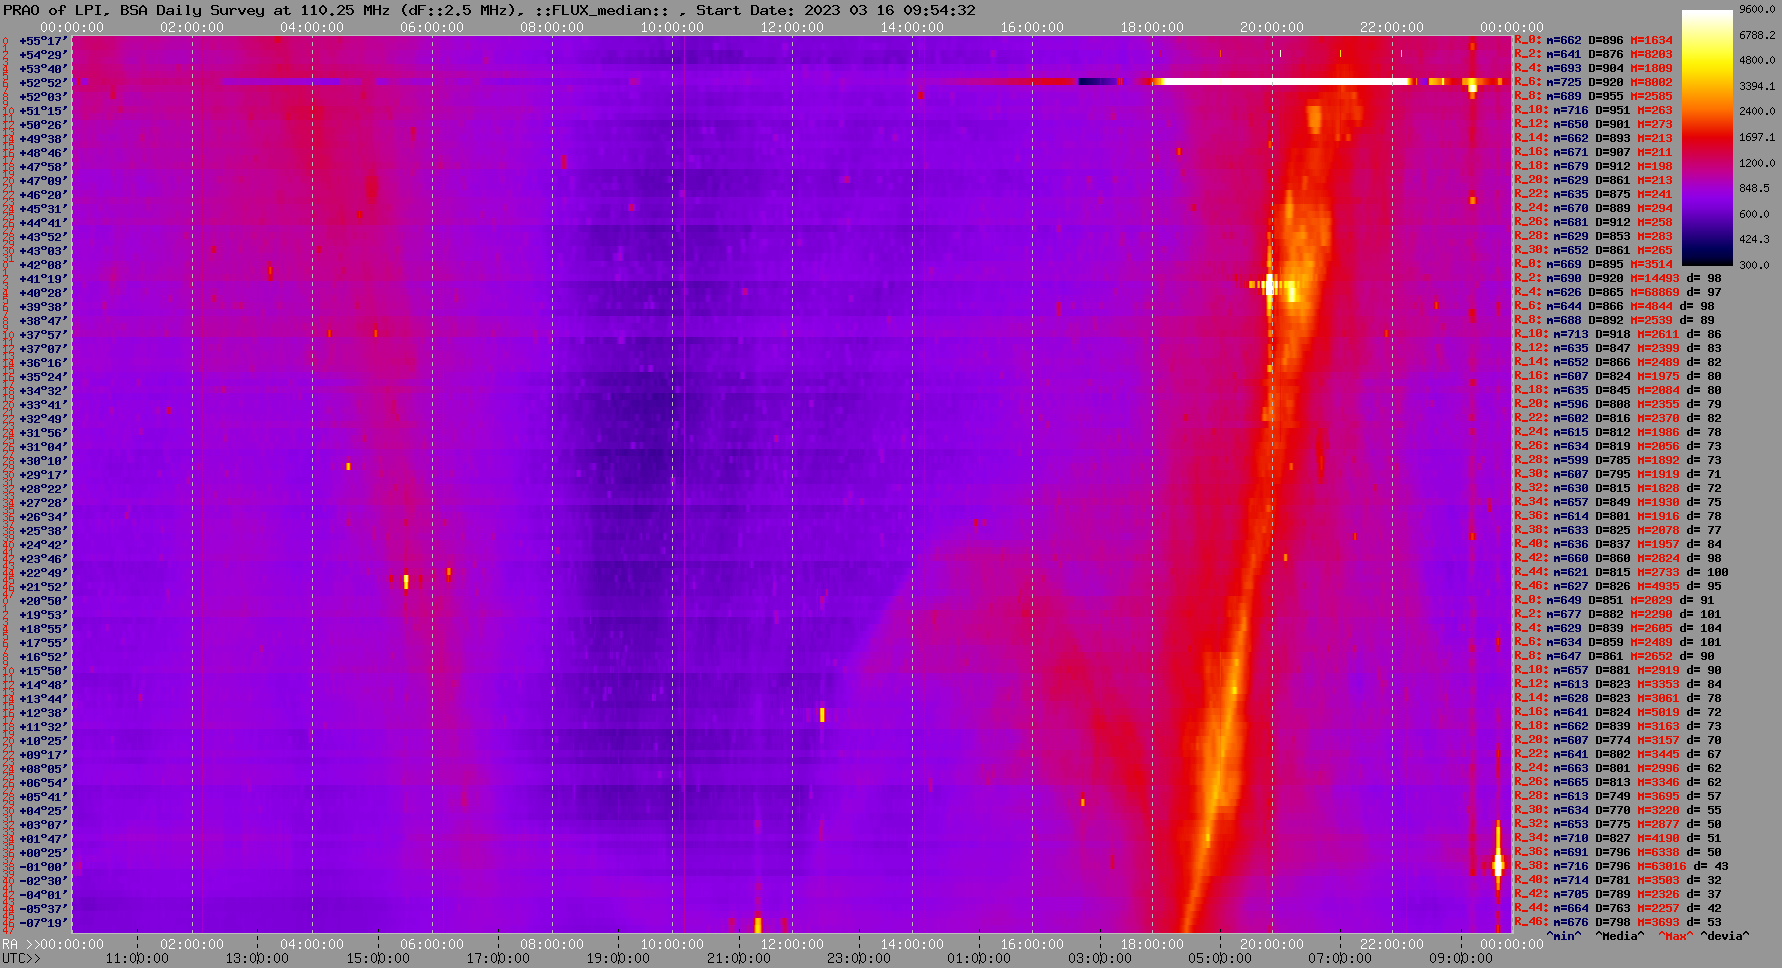The image size is (1782, 968).
Task: Click the statistics row with M=8203
Action: (1593, 54)
